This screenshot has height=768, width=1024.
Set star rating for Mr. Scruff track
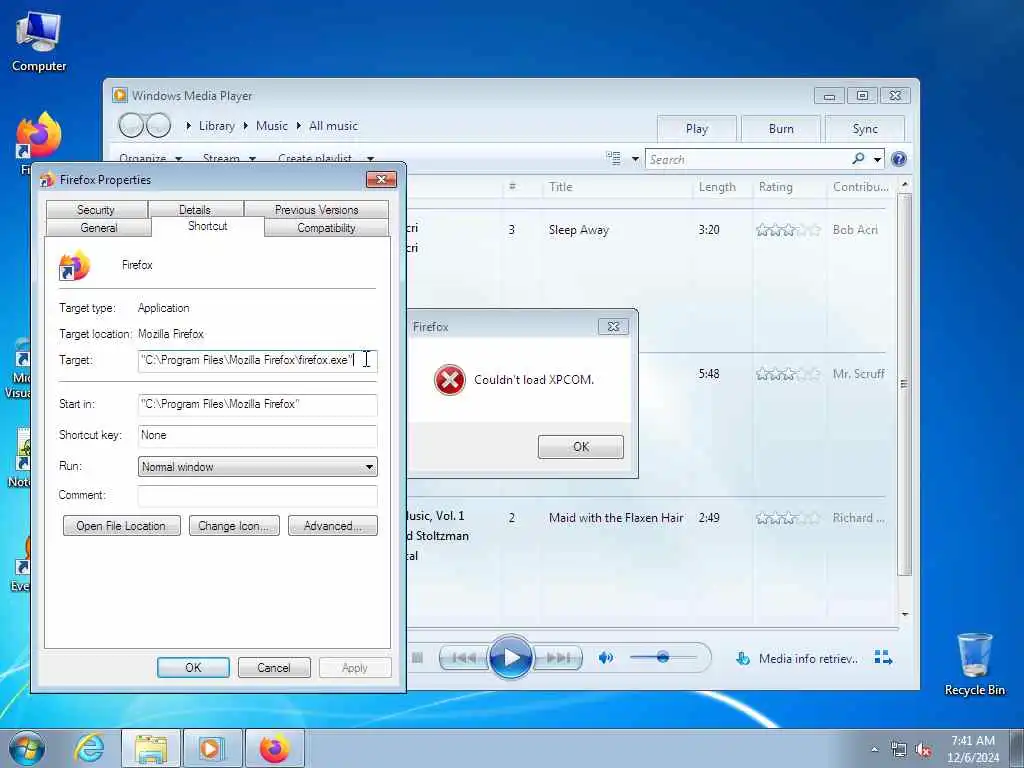[788, 374]
